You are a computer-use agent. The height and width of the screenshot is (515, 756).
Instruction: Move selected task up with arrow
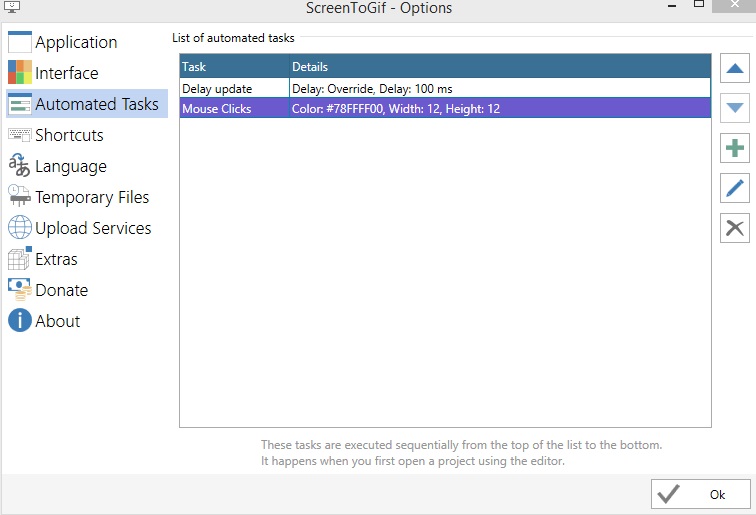click(x=734, y=68)
